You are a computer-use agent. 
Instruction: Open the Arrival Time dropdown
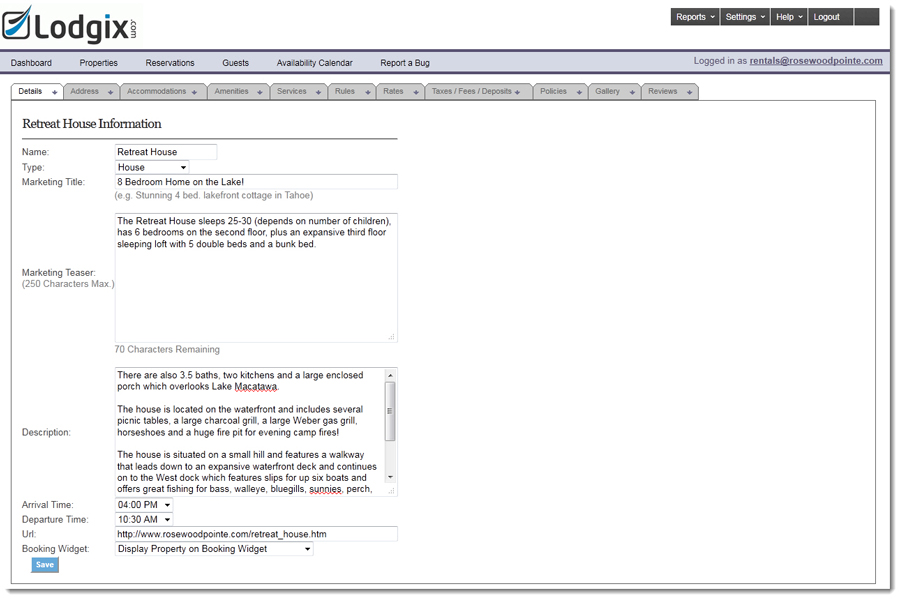coord(144,505)
